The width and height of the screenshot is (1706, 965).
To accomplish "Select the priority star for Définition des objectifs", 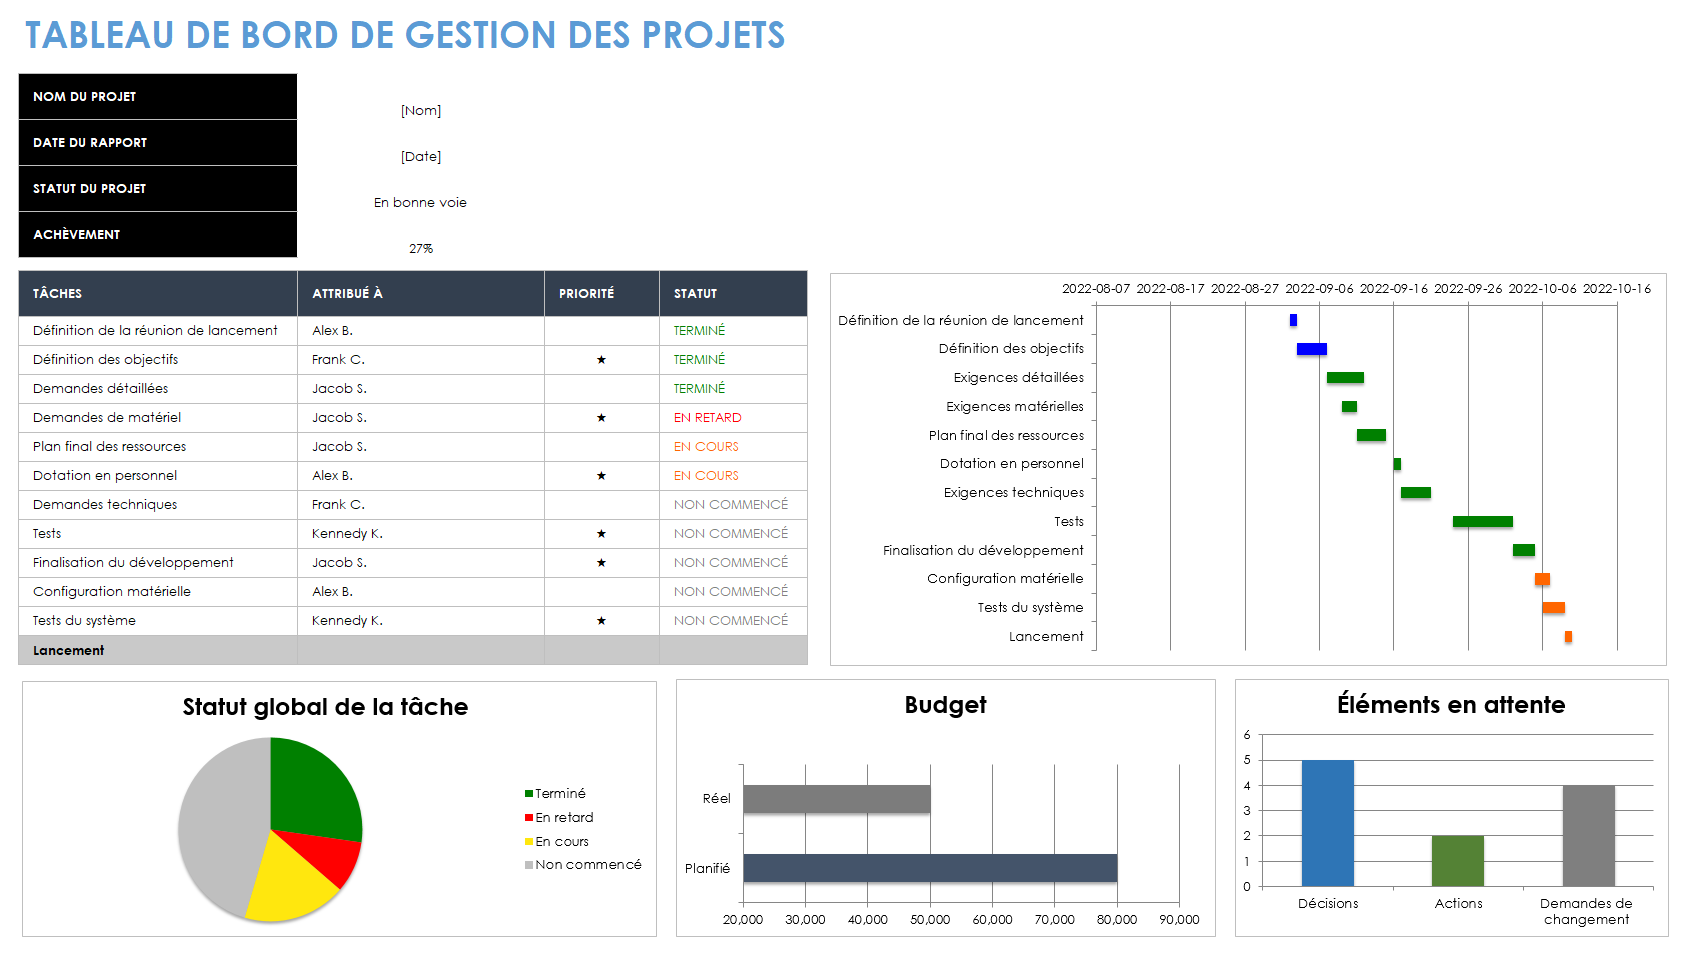I will 601,359.
